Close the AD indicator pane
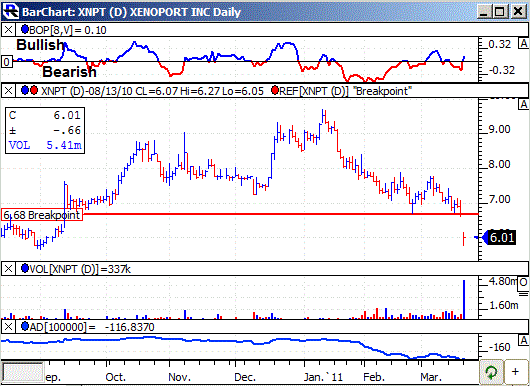Image resolution: width=530 pixels, height=386 pixels. [x=8, y=327]
